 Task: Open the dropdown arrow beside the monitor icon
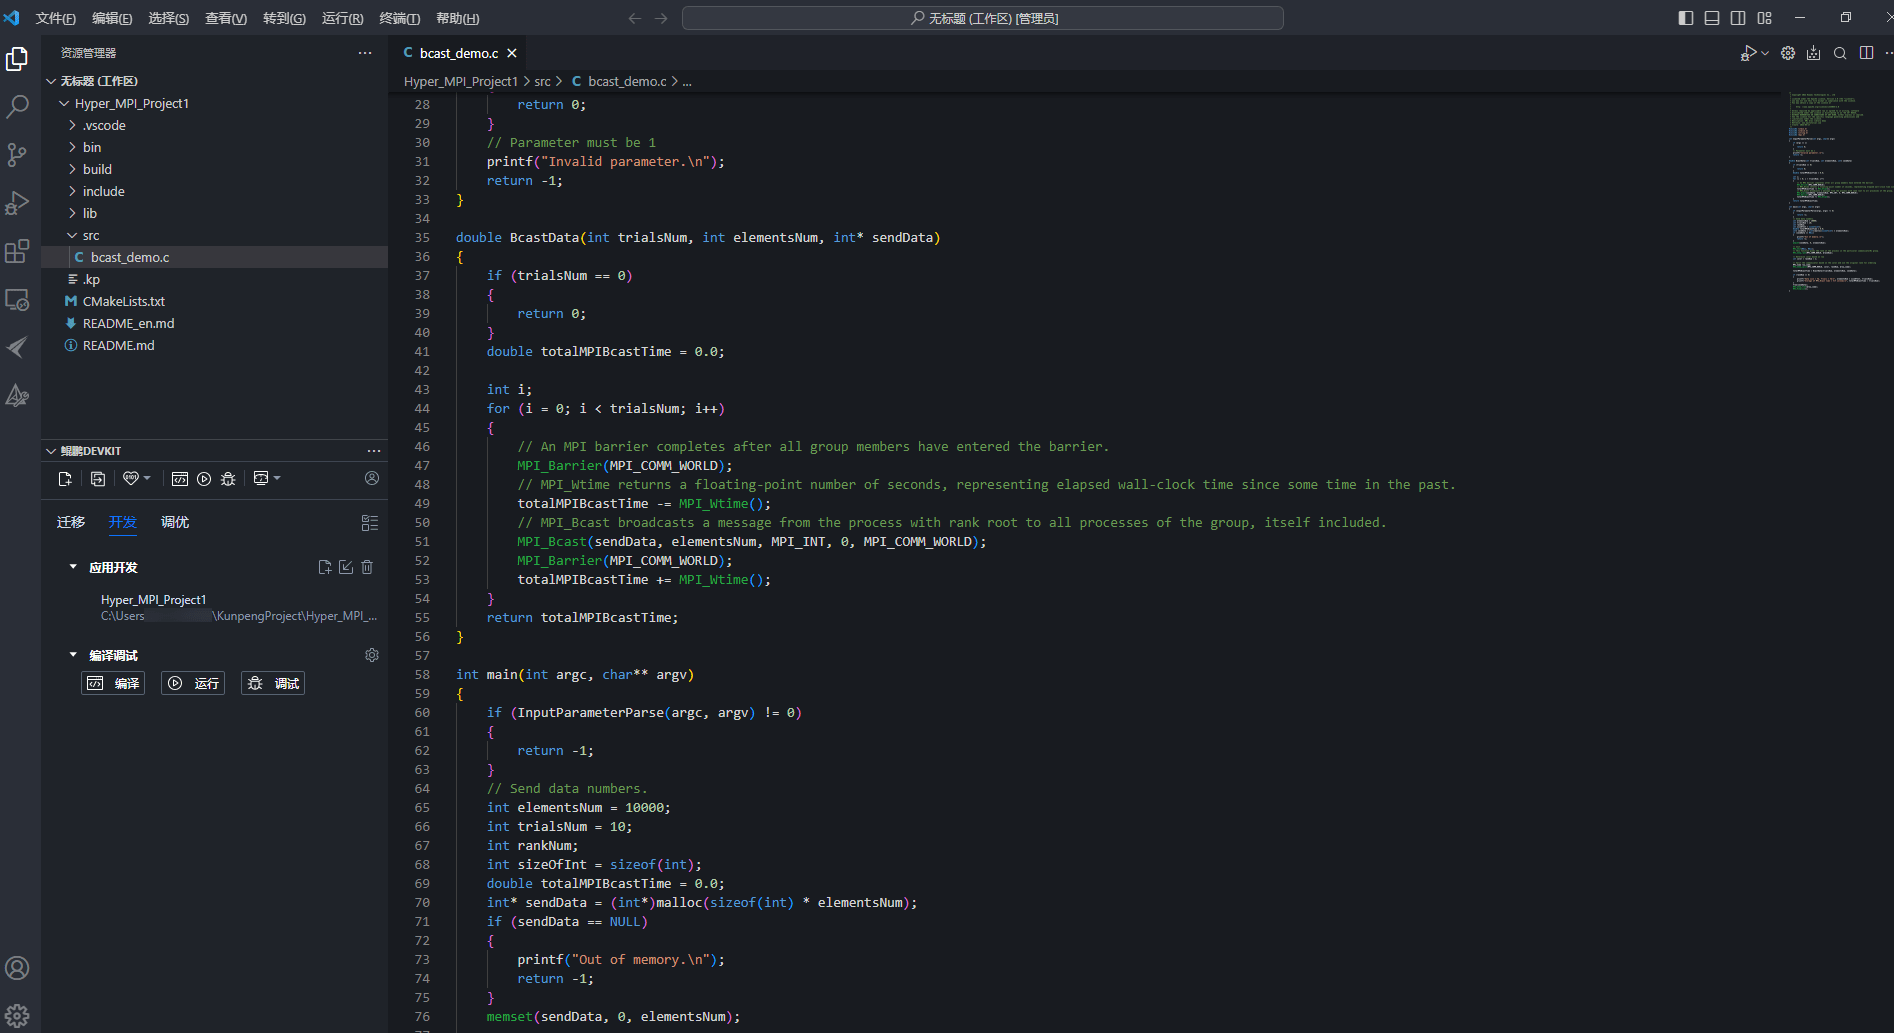click(x=277, y=479)
